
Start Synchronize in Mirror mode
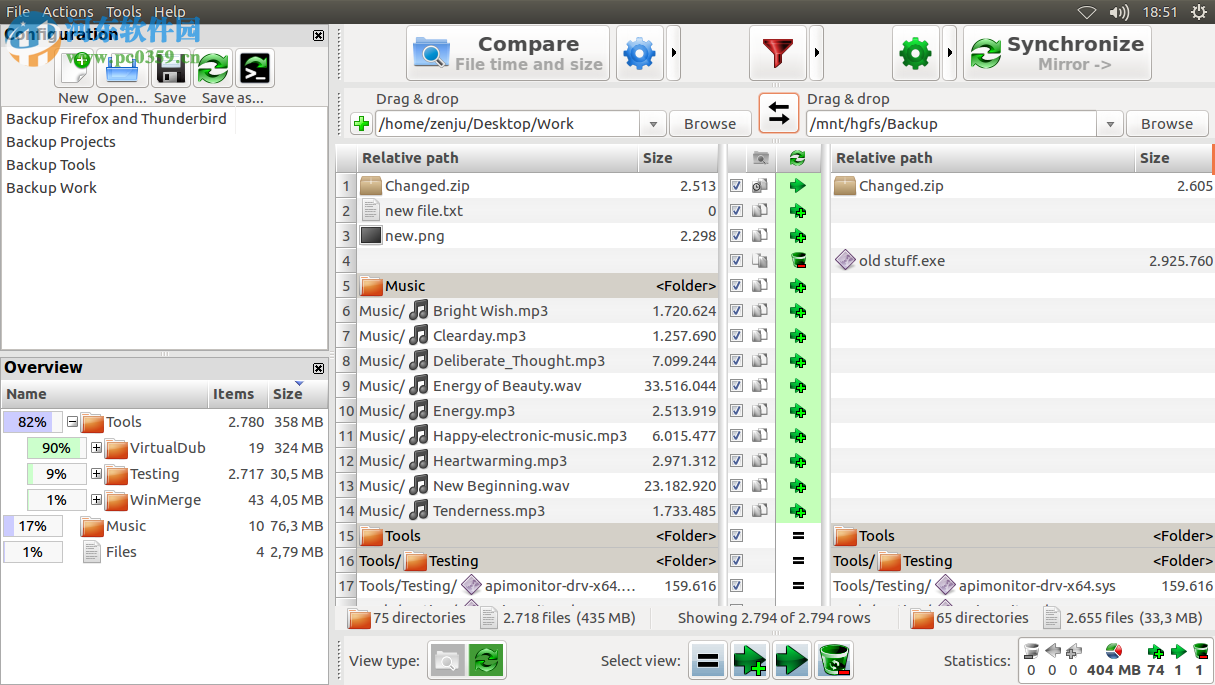[x=1056, y=53]
